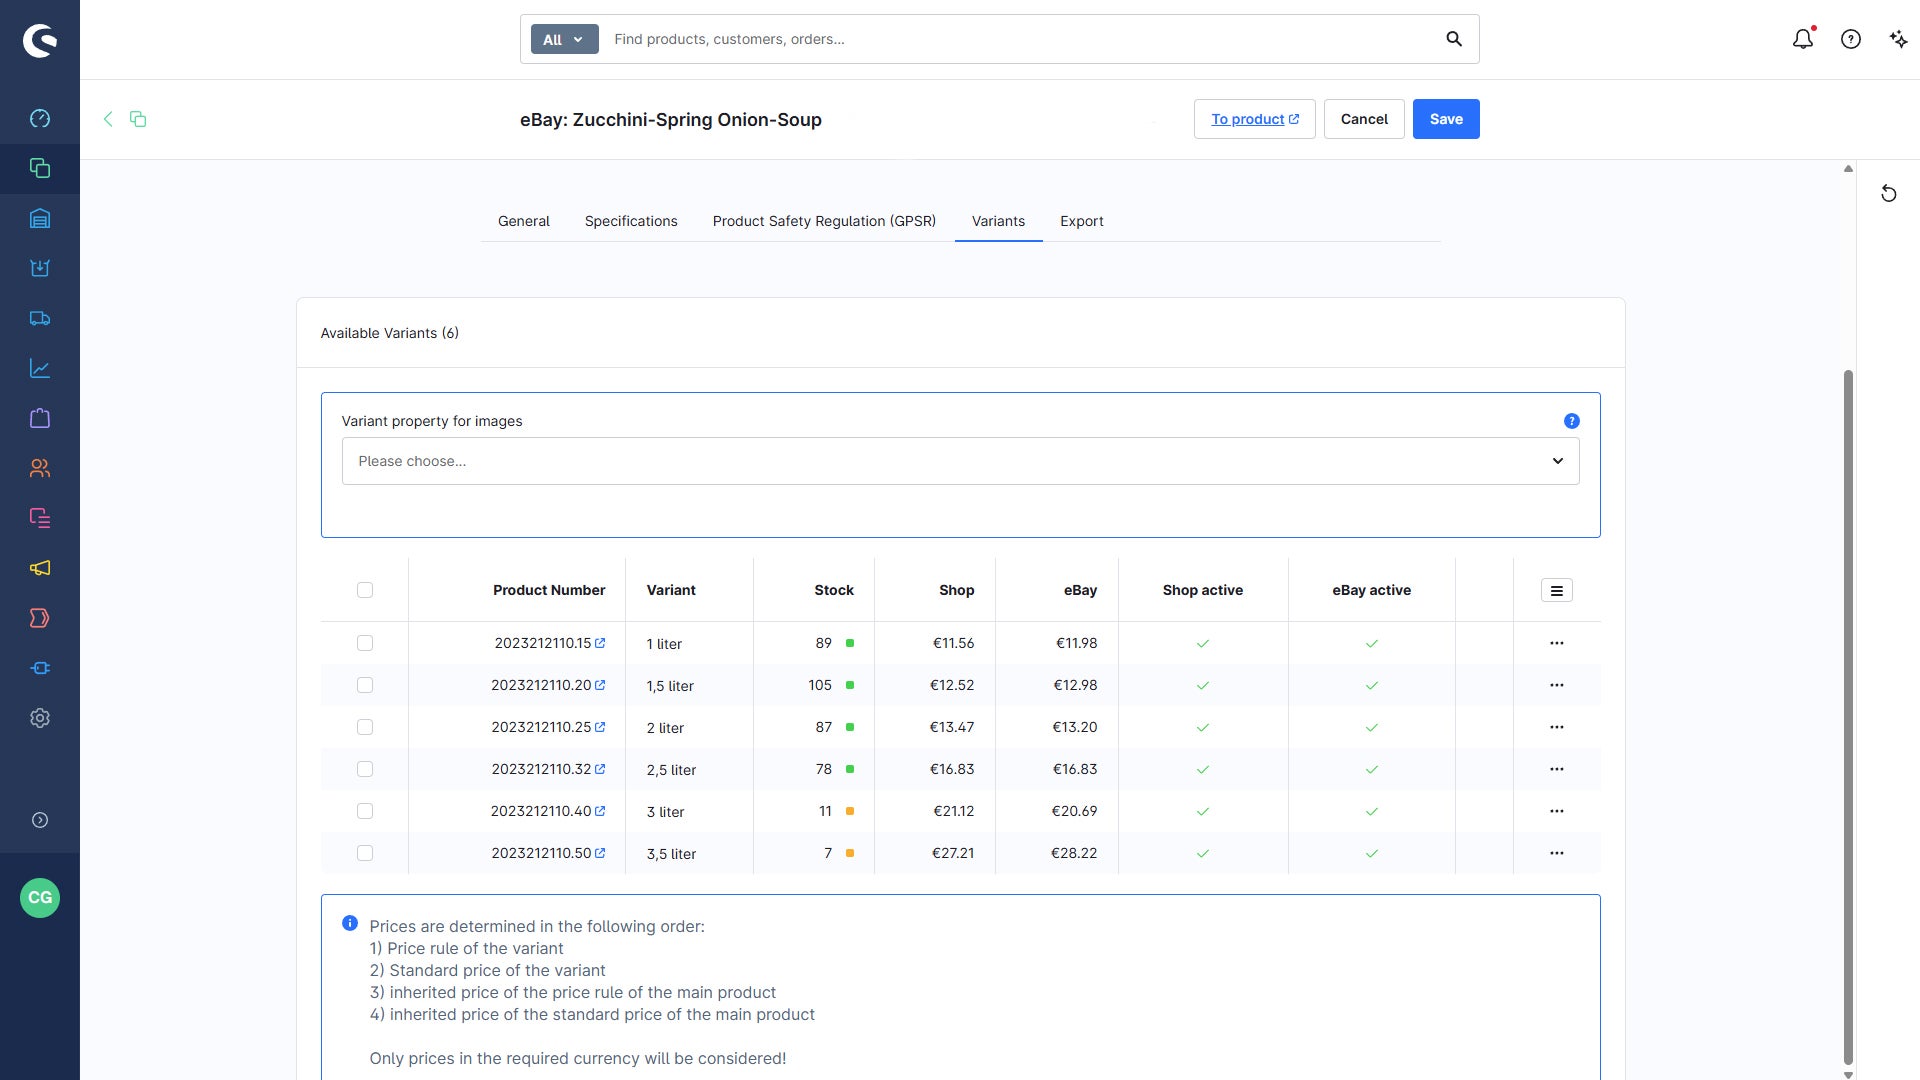Open the AI sparkle assistant icon

click(x=1898, y=39)
